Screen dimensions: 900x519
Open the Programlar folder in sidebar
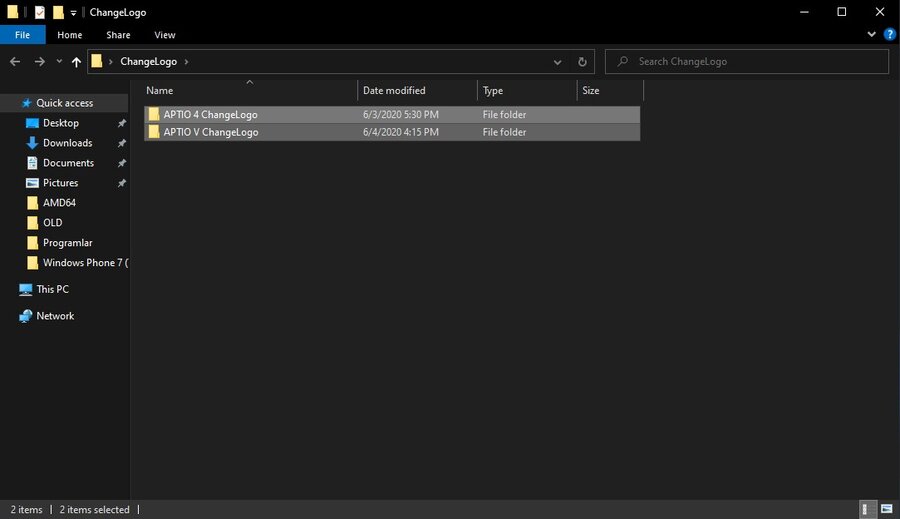67,243
